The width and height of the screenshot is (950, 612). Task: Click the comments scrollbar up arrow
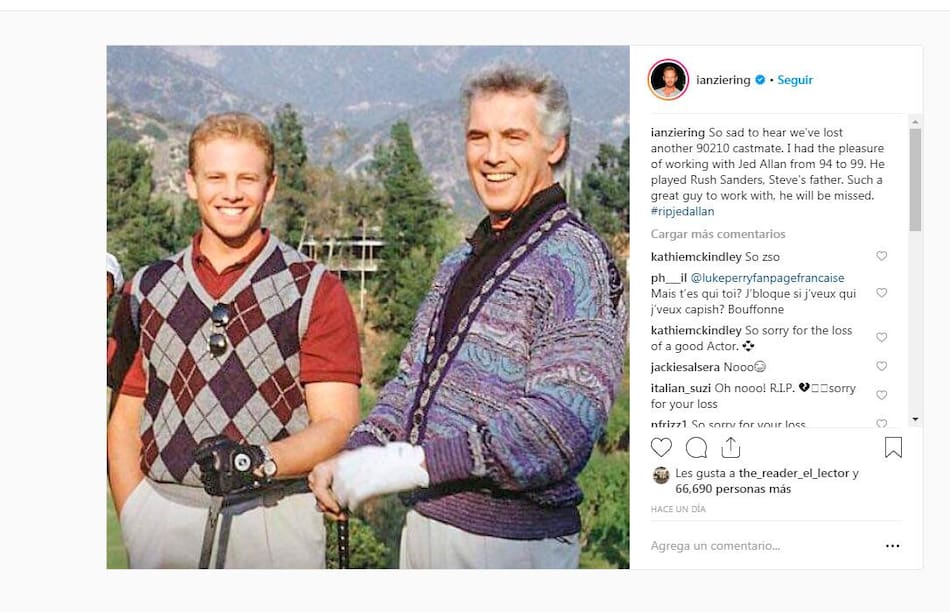(x=915, y=122)
